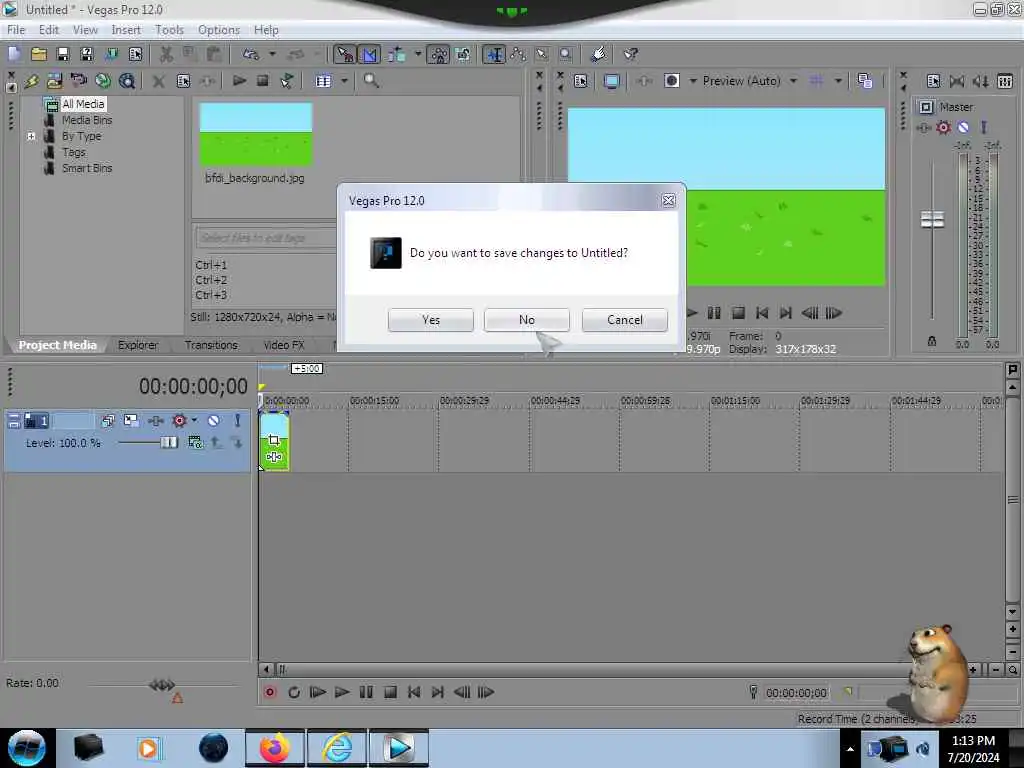
Task: Click Cancel in the save changes dialog
Action: [624, 320]
